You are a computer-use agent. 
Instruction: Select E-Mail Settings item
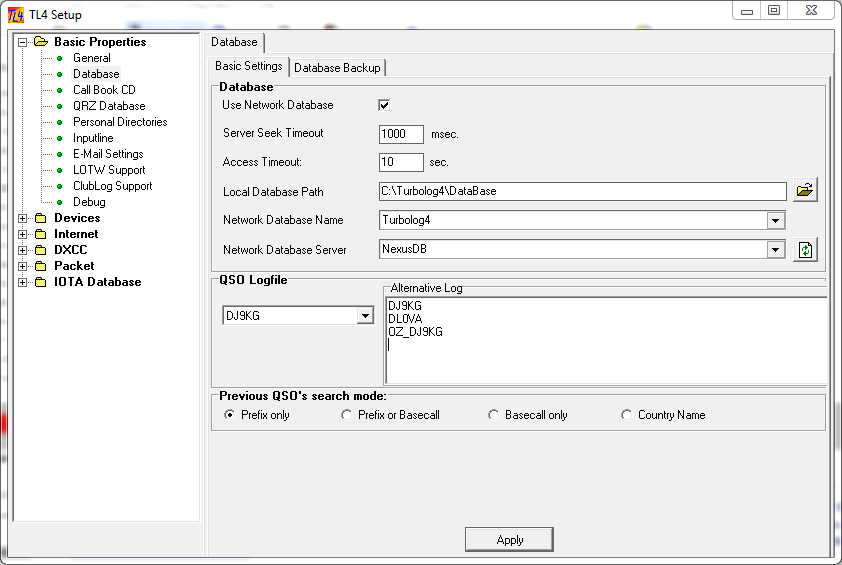point(108,154)
